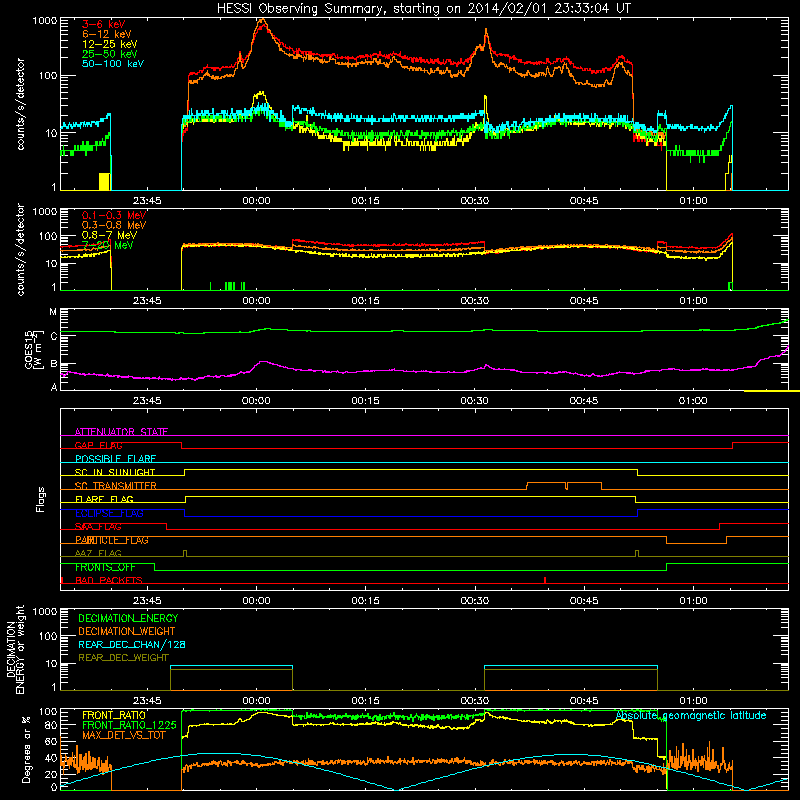Screen dimensions: 800x800
Task: Choose the POSSIBLE_FLARE flag label
Action: tap(115, 459)
